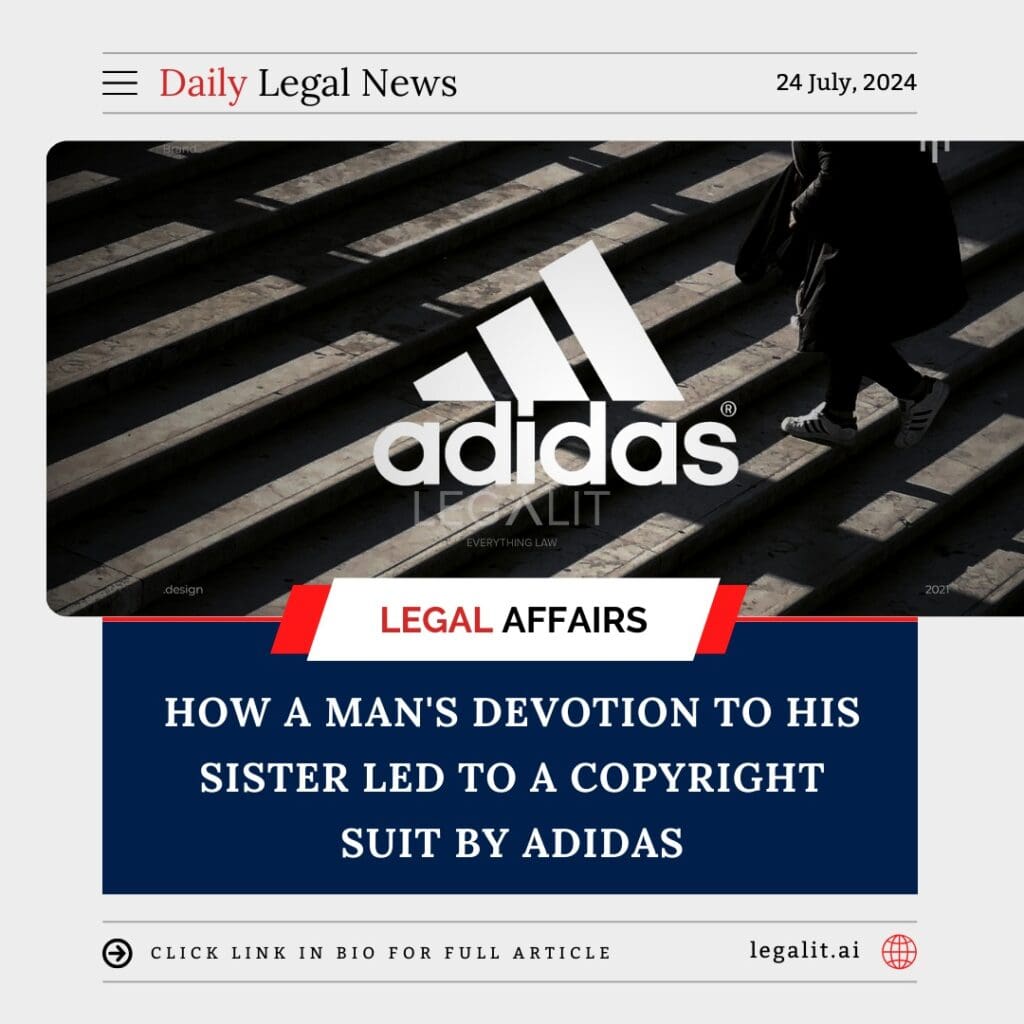This screenshot has width=1024, height=1024.
Task: Open the legalit.ai website link
Action: coord(805,950)
